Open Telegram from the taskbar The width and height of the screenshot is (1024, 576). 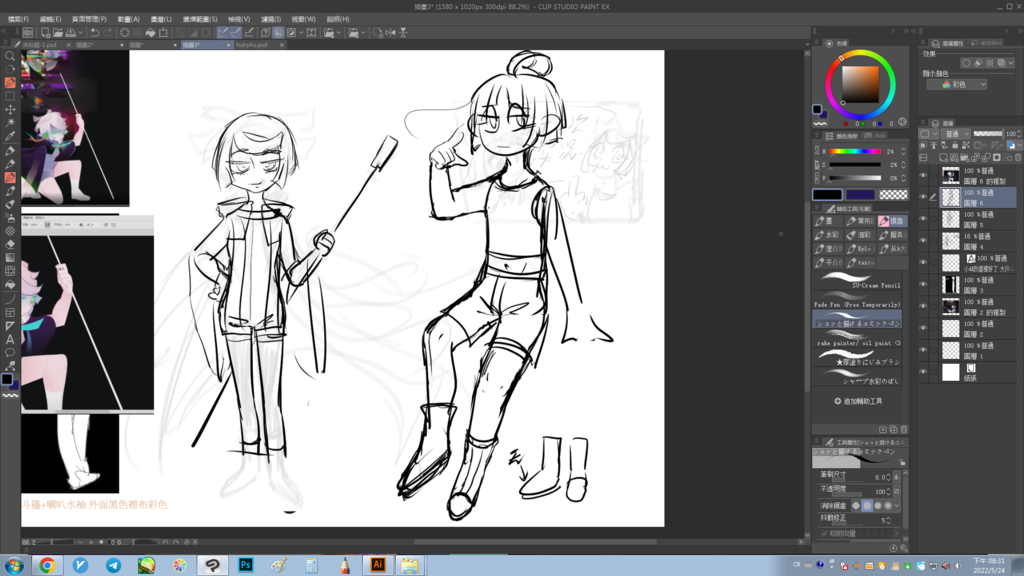point(113,565)
